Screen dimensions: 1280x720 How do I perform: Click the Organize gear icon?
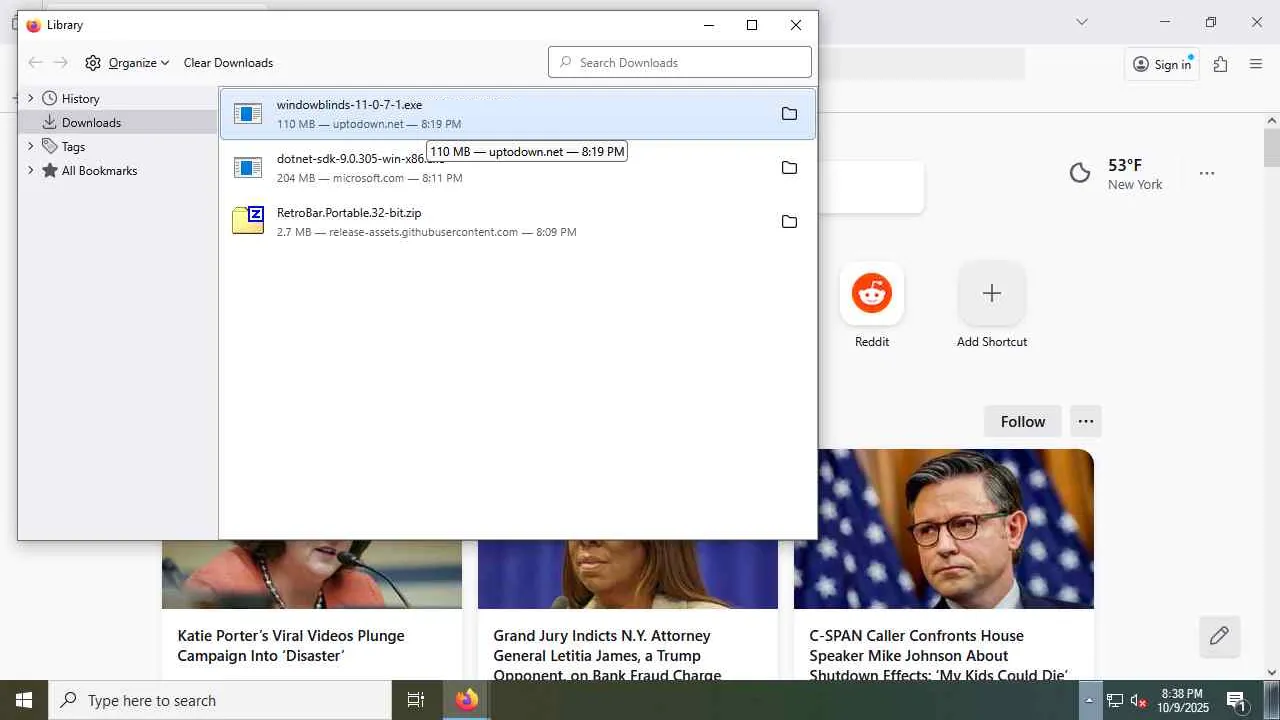93,63
